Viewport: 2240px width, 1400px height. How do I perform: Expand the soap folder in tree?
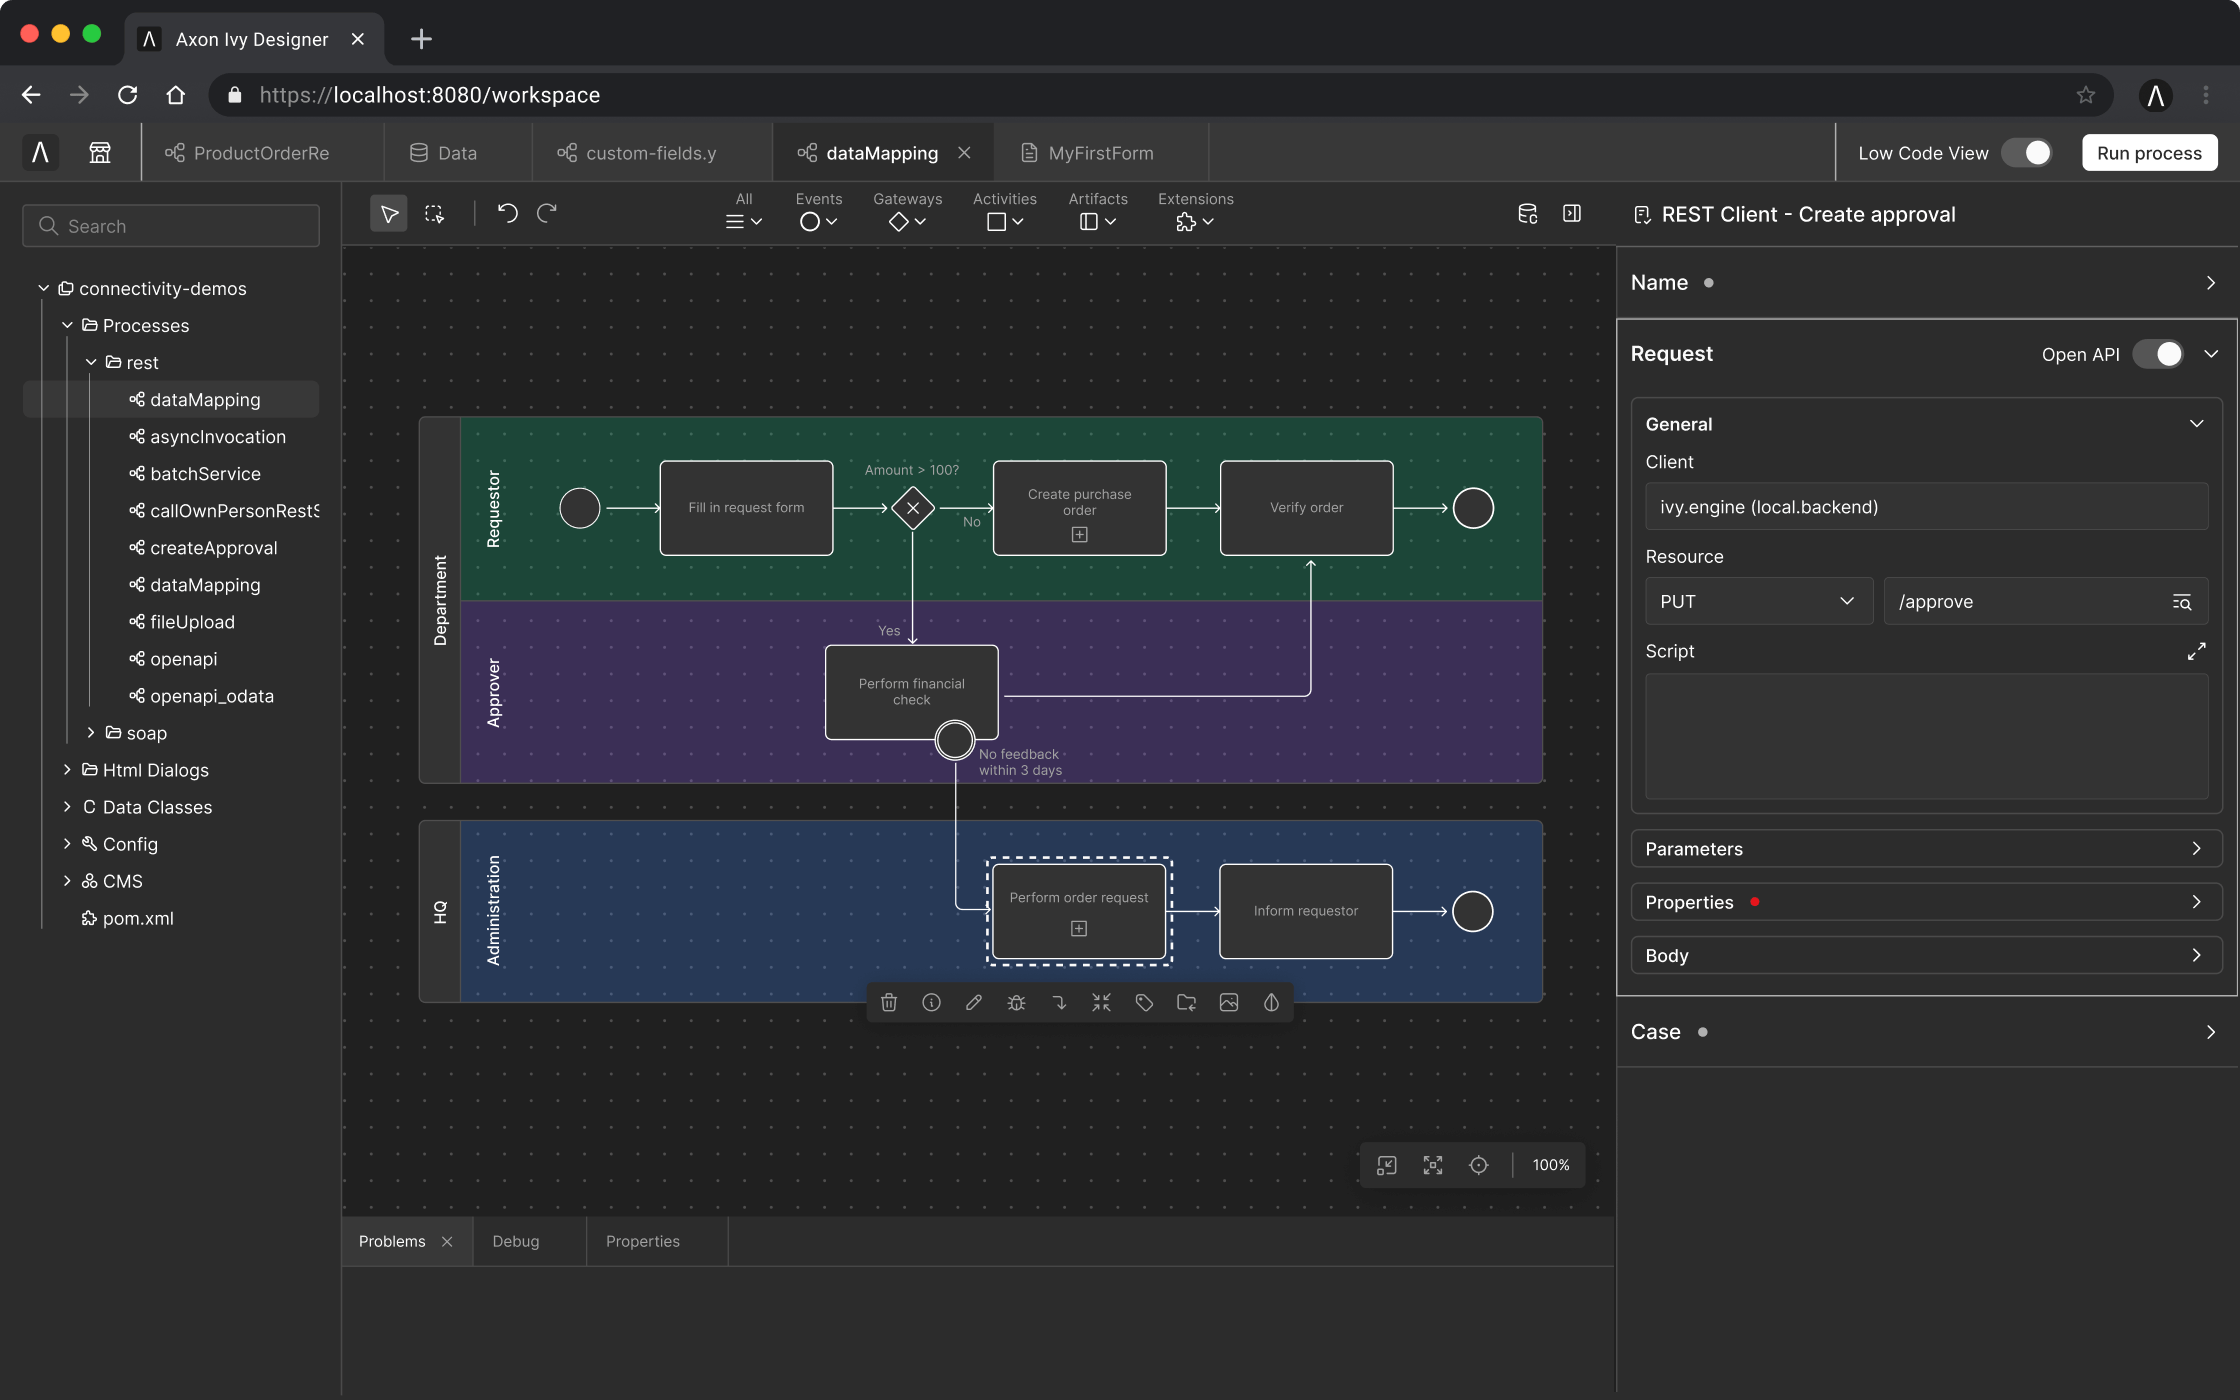[x=90, y=733]
